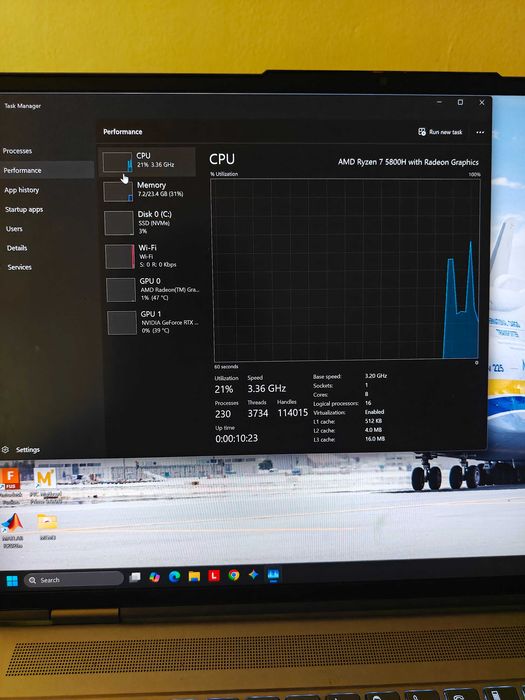
Task: Click the Virtualization Enabled value
Action: pos(374,412)
